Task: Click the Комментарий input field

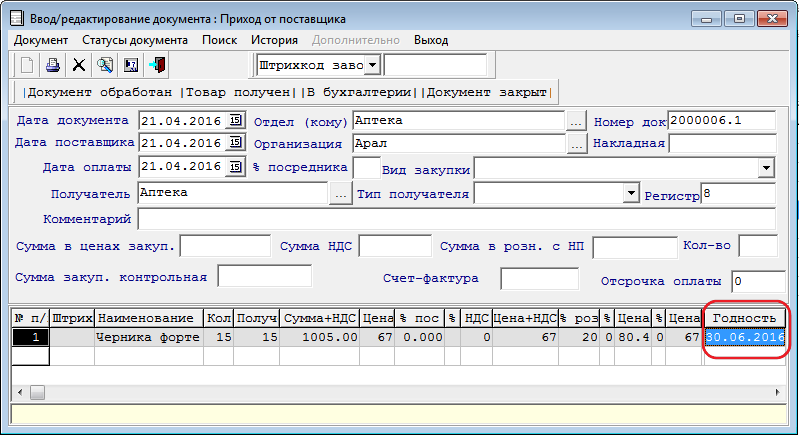Action: 457,219
